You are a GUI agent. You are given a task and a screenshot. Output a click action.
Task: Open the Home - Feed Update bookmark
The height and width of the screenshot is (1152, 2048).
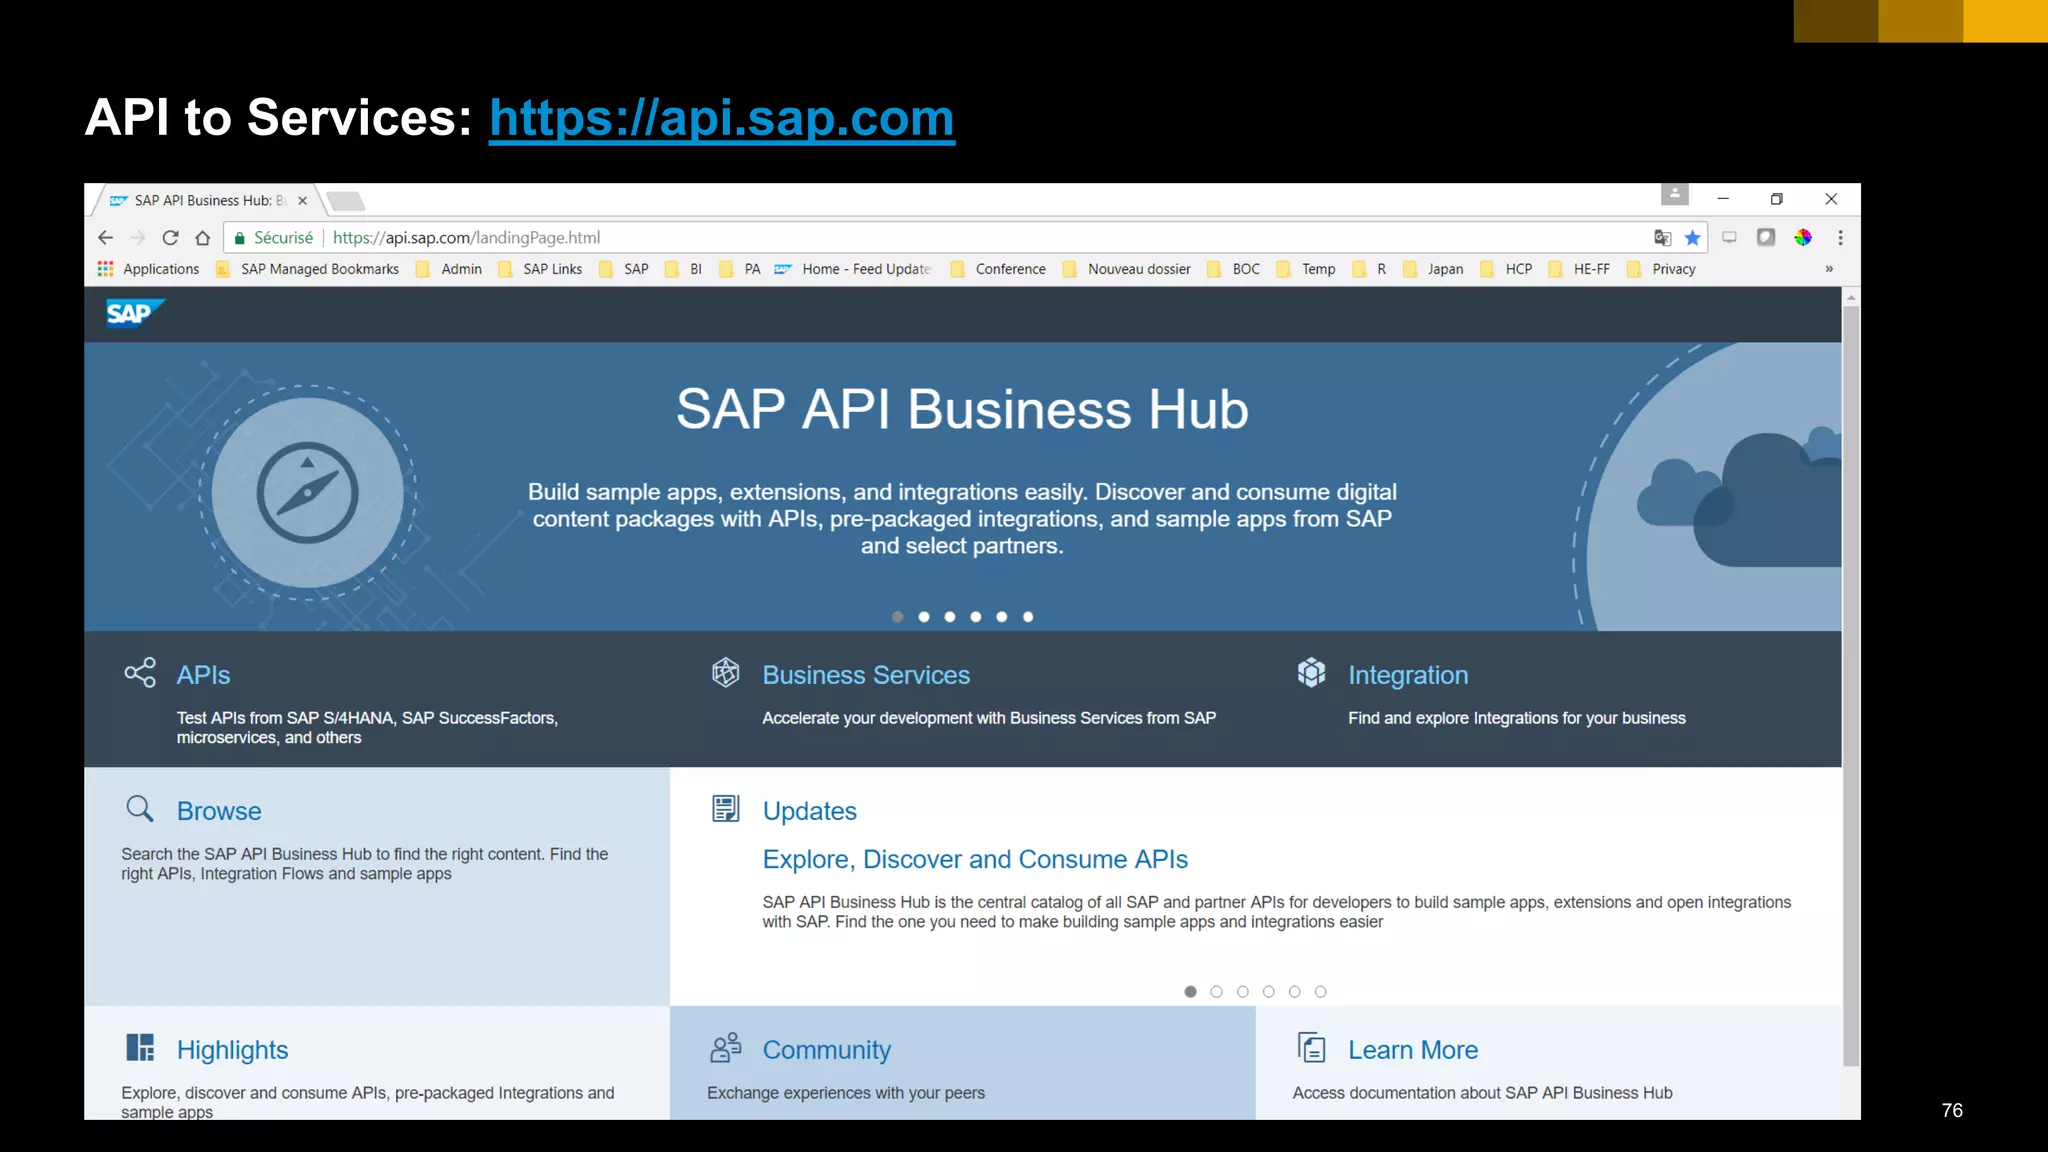coord(853,269)
